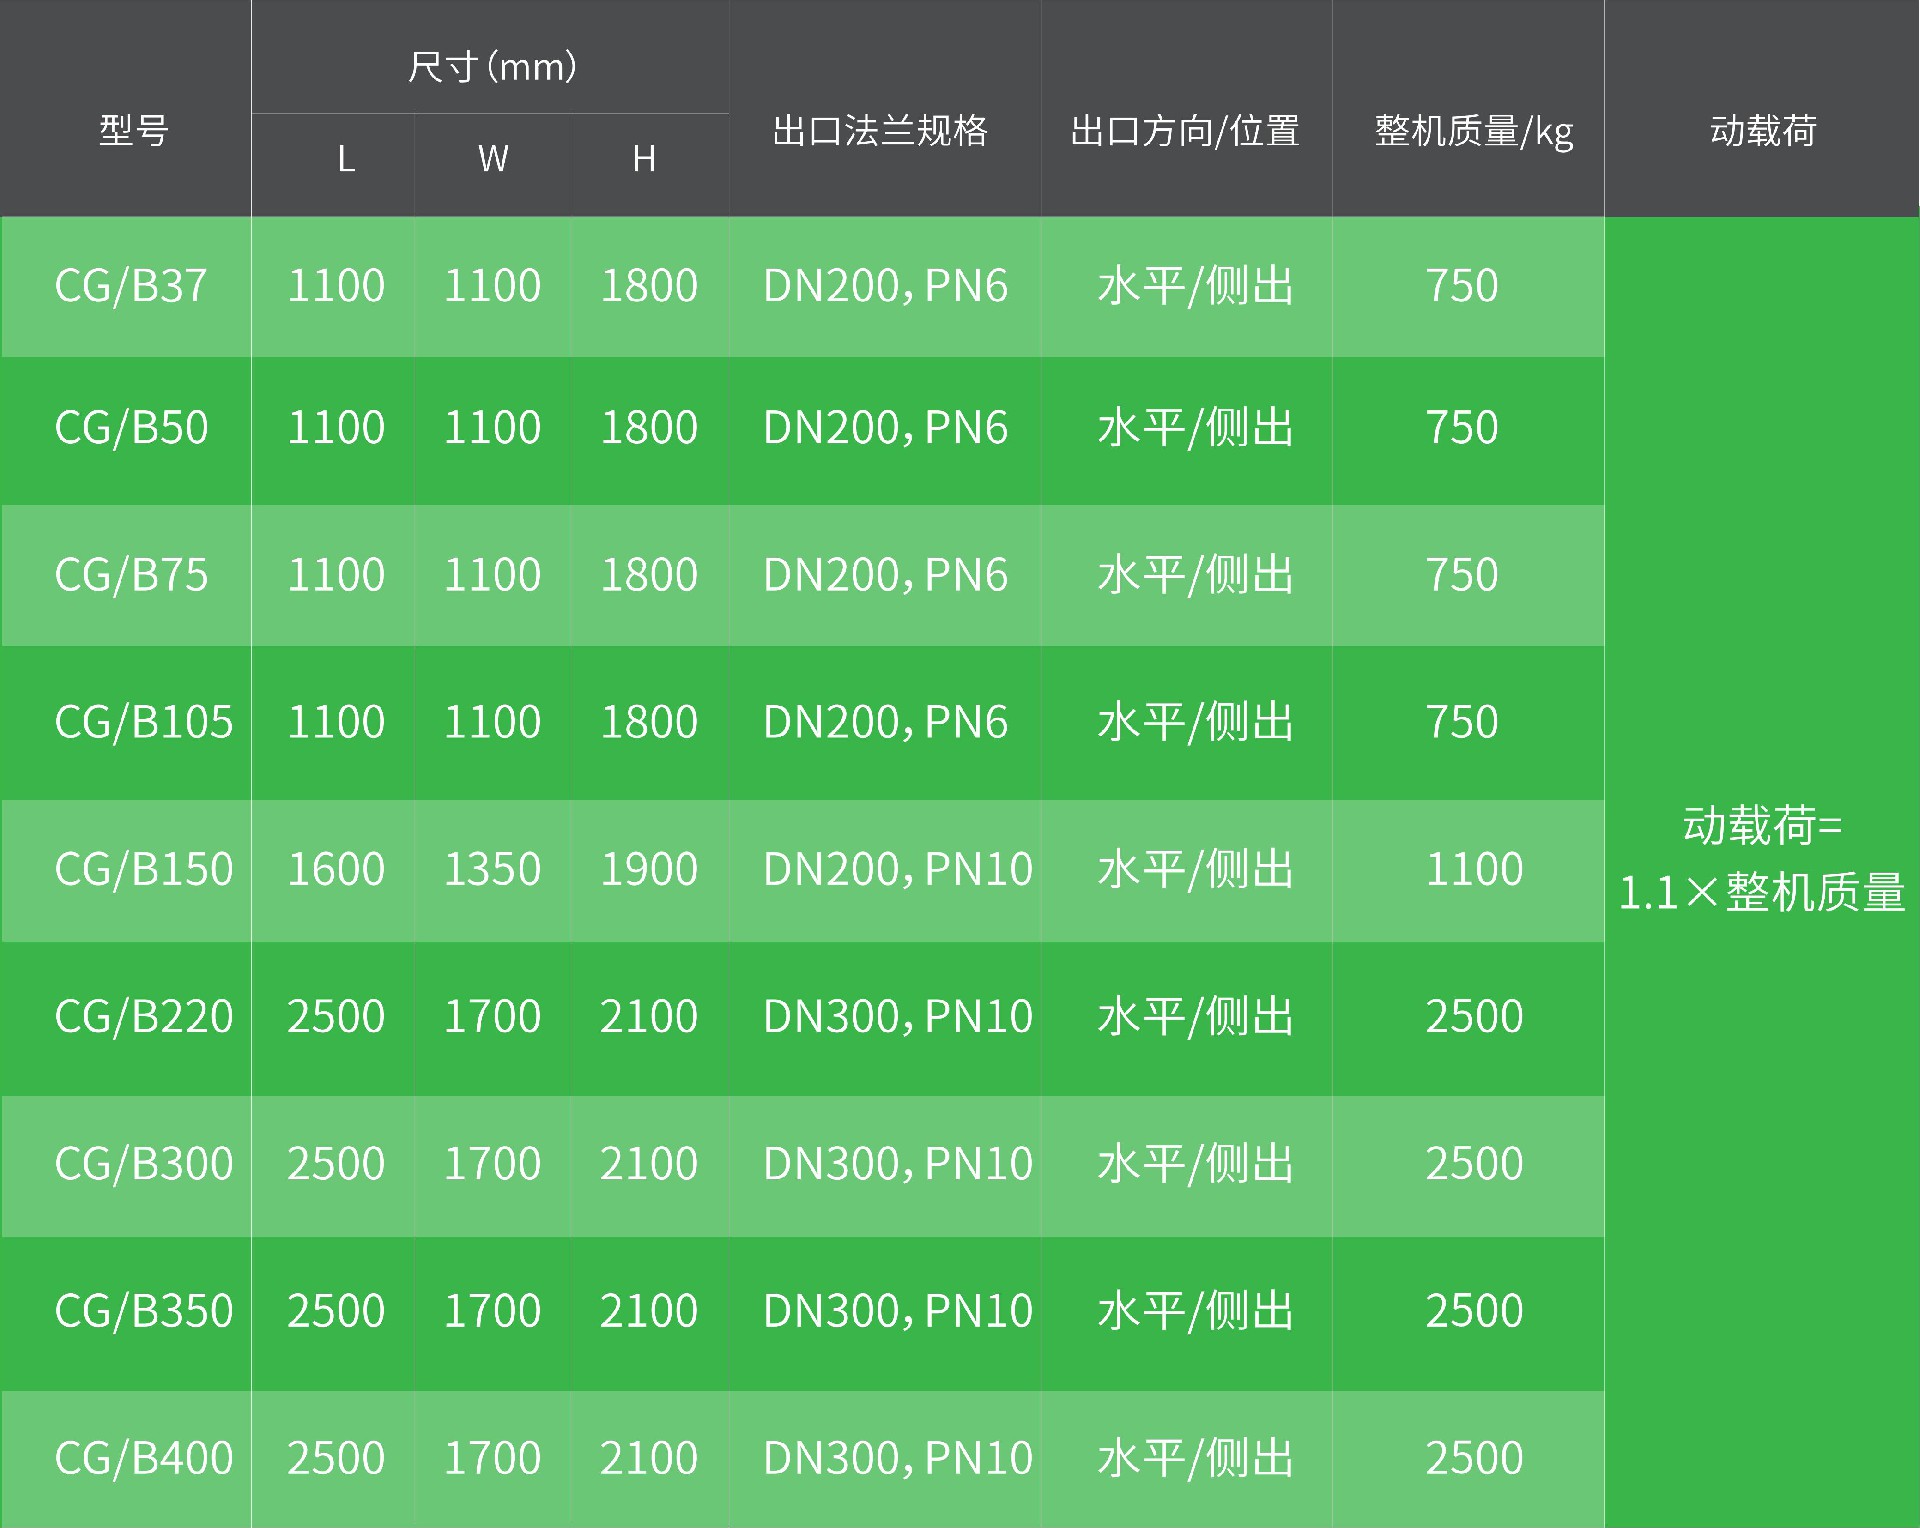Viewport: 1920px width, 1528px height.
Task: Select the CG/B350 model cell
Action: point(143,1311)
